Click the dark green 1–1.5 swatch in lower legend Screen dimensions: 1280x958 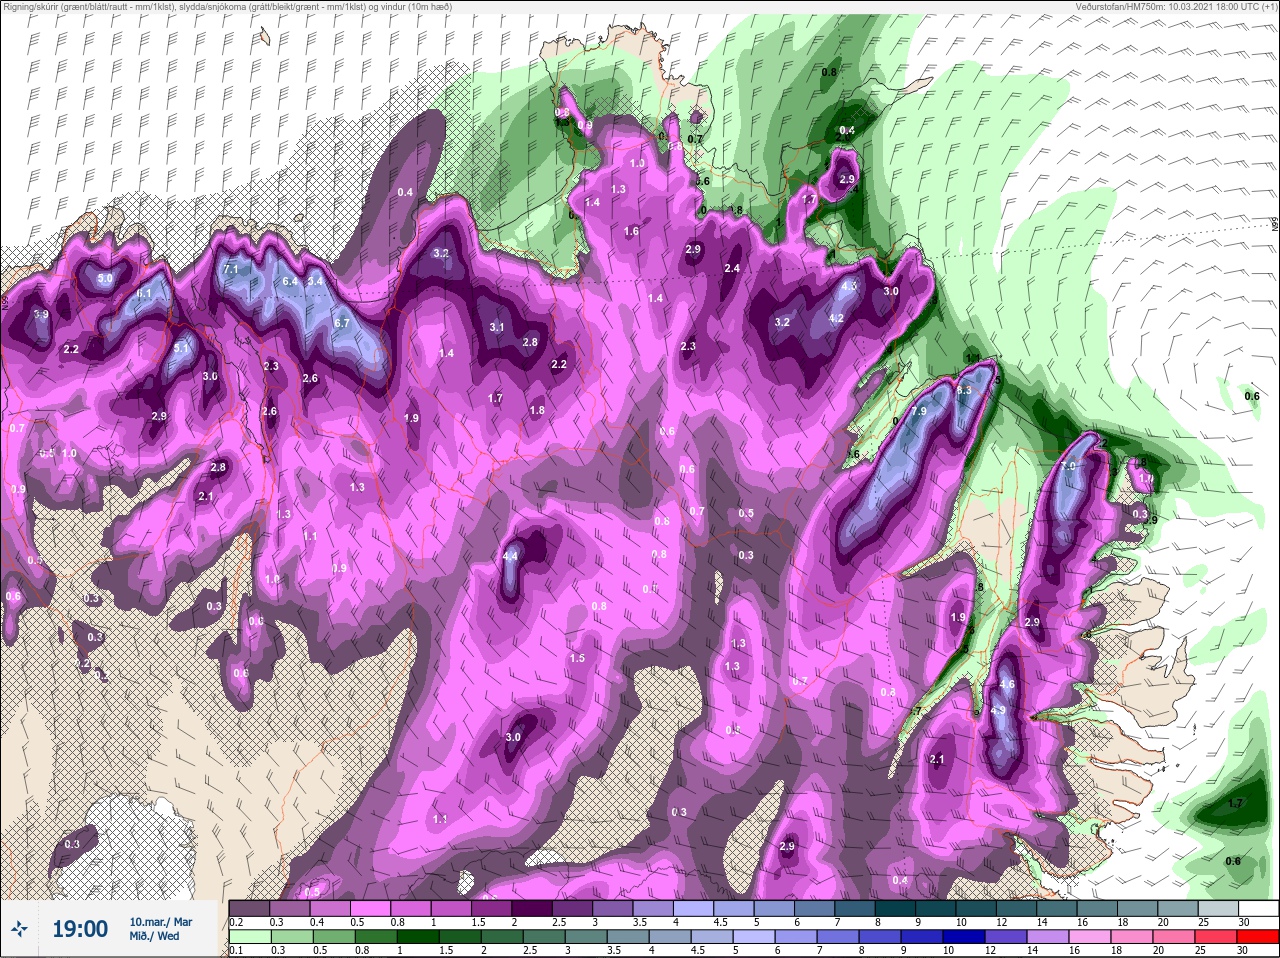[x=420, y=937]
